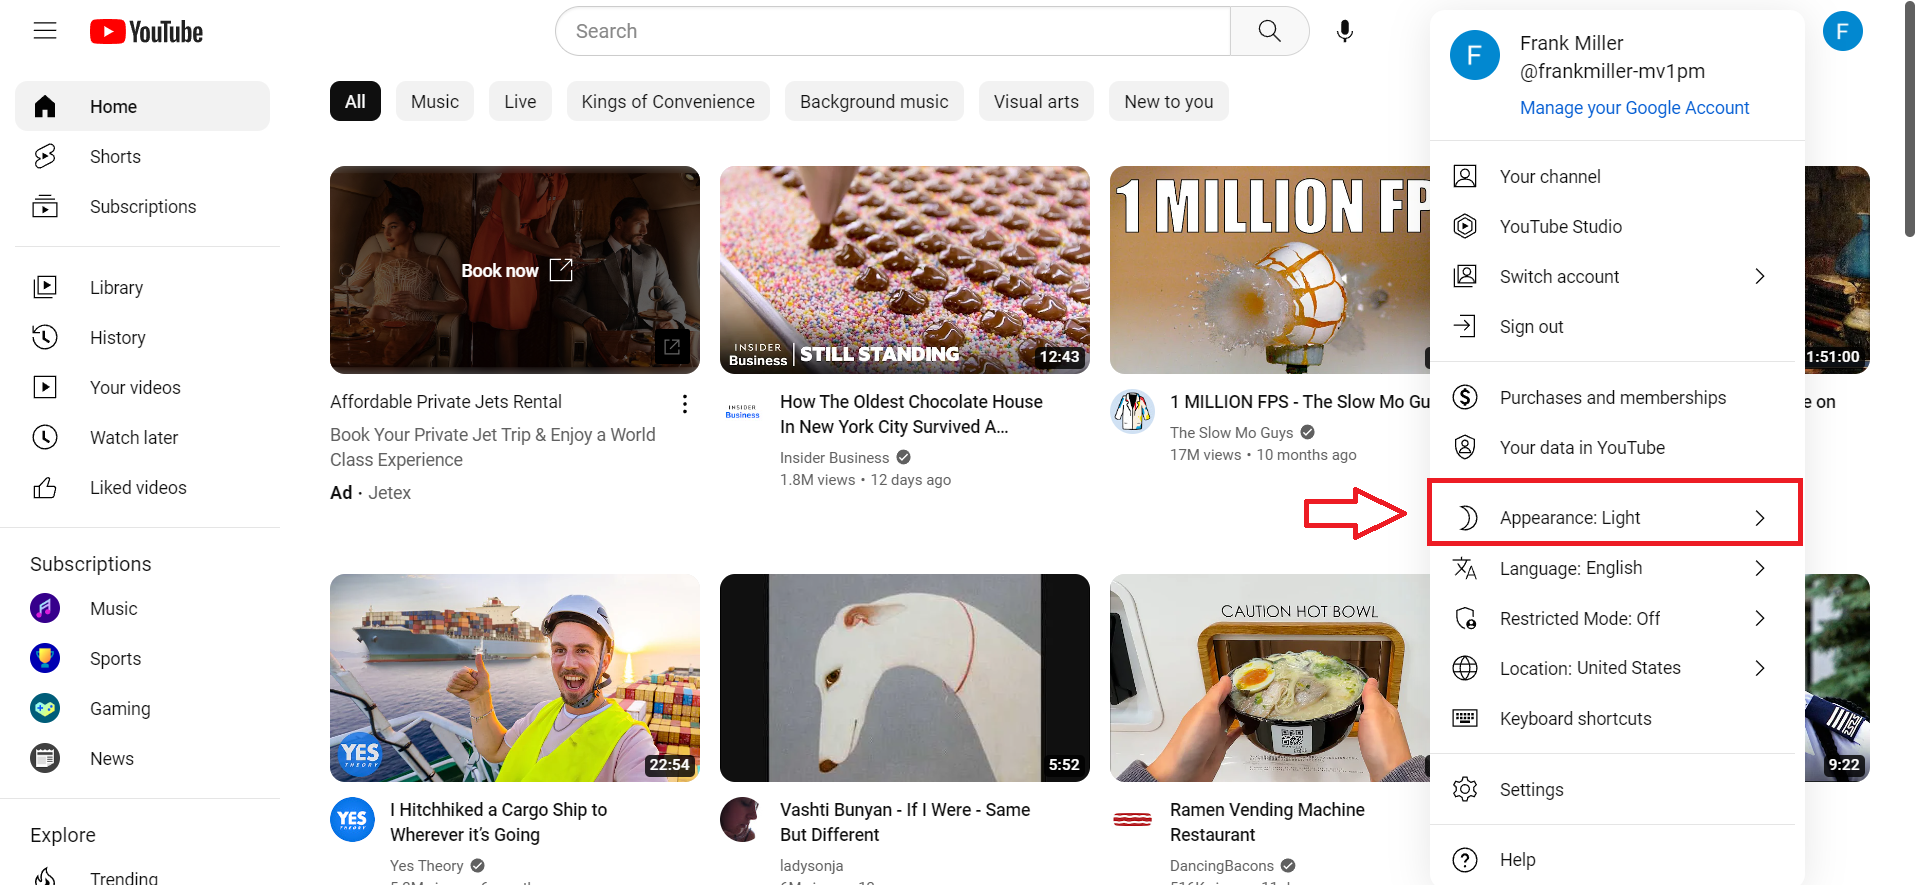Open the Yes Theory channel avatar
This screenshot has height=885, width=1920.
352,819
